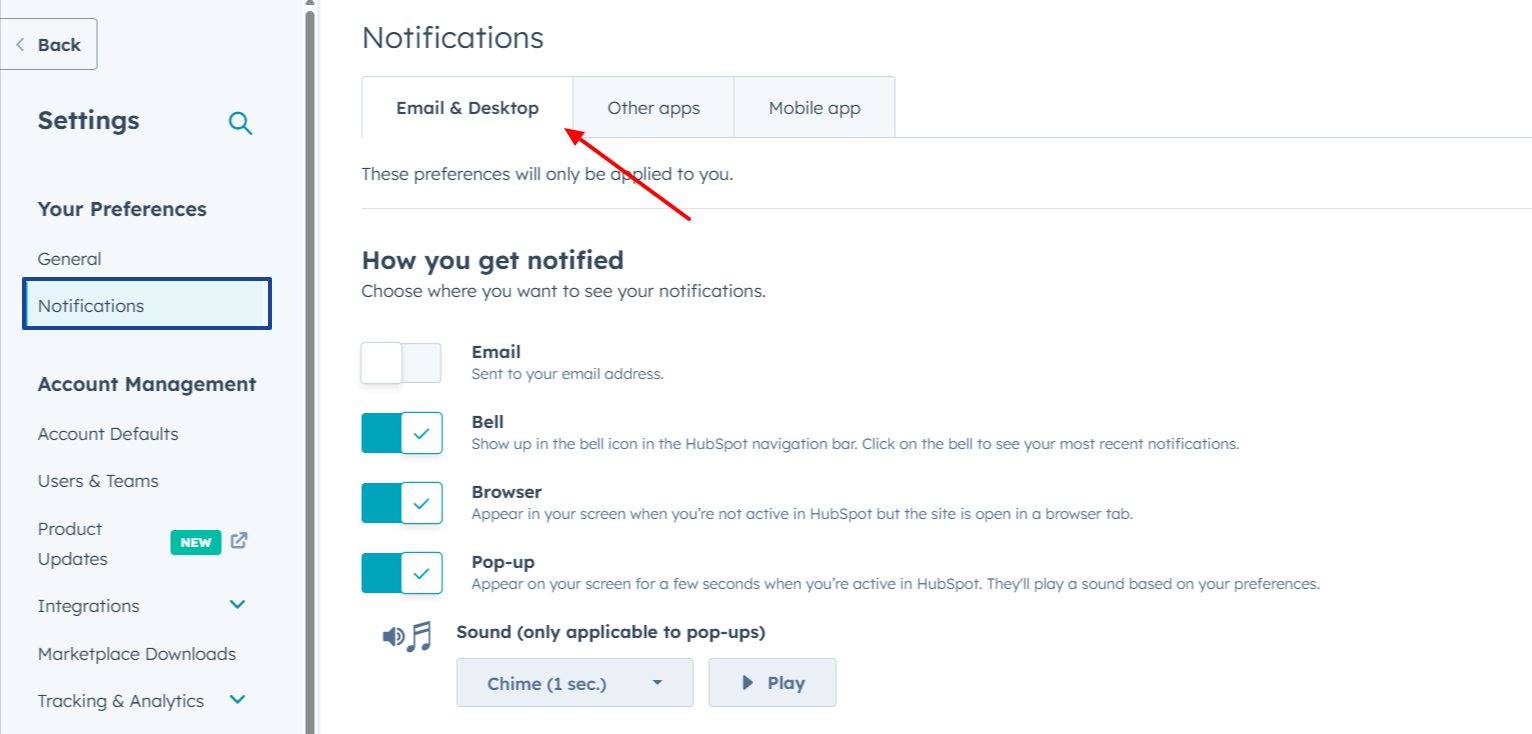Switch off the Pop-up notifications toggle
1532x734 pixels.
pos(401,573)
